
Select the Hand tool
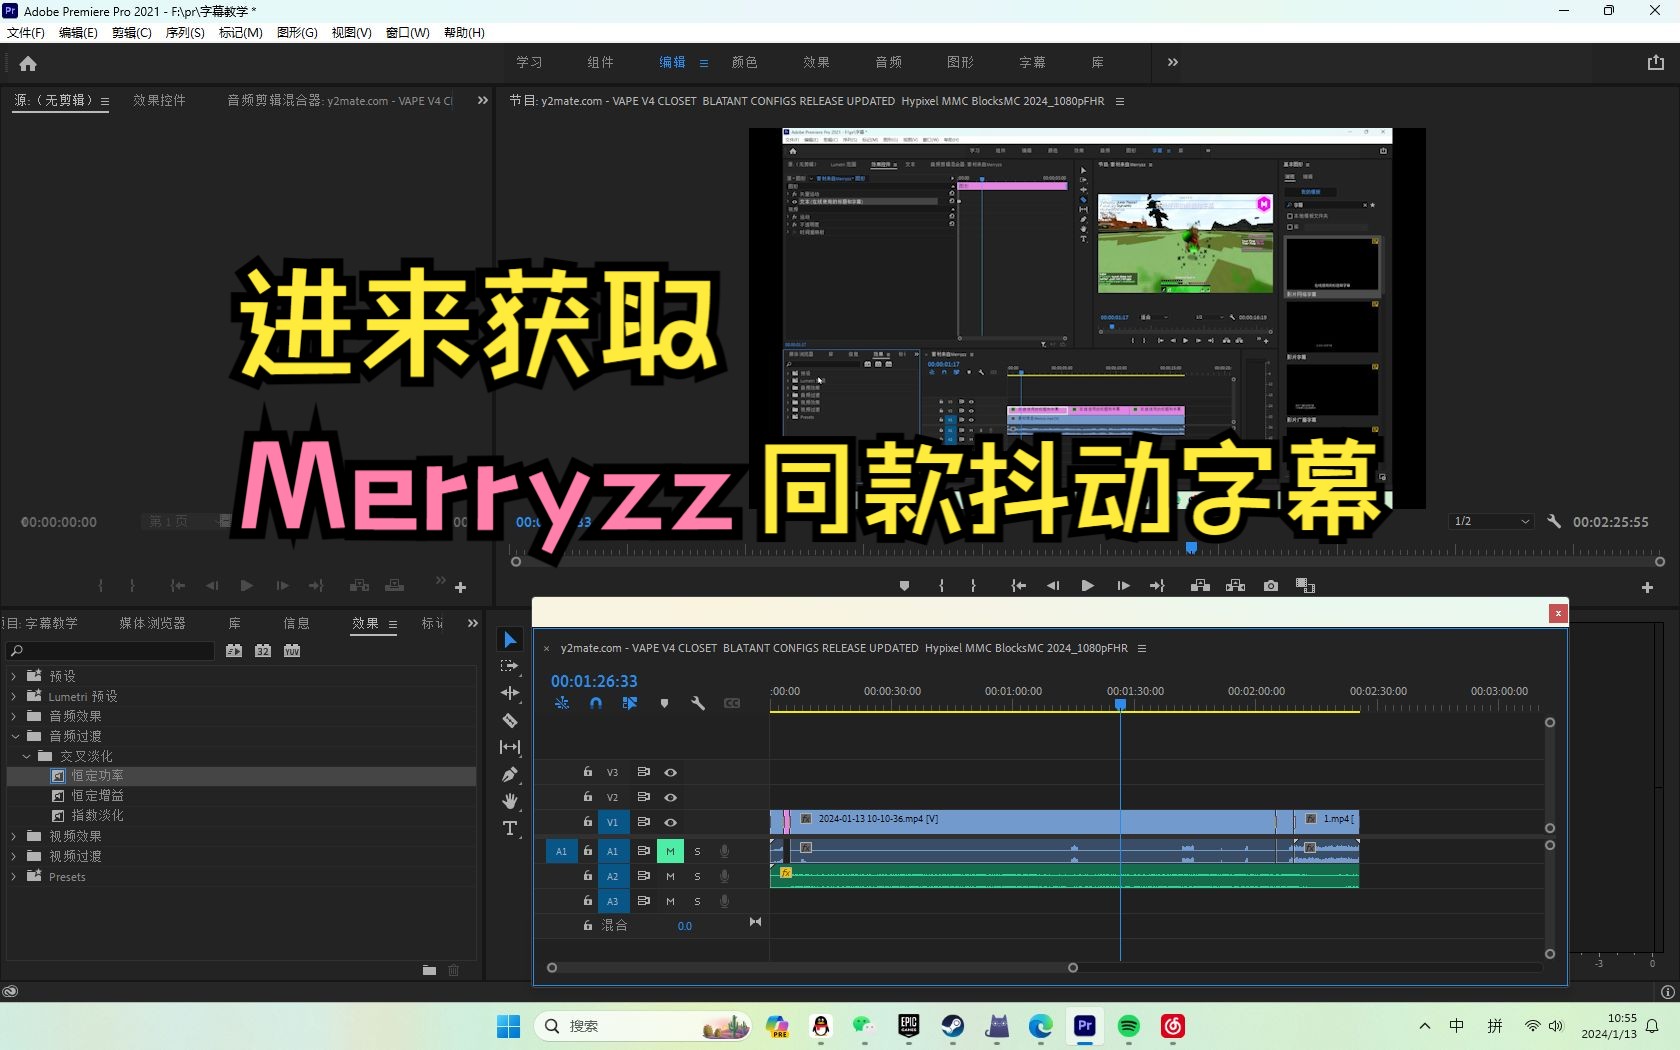[x=510, y=801]
